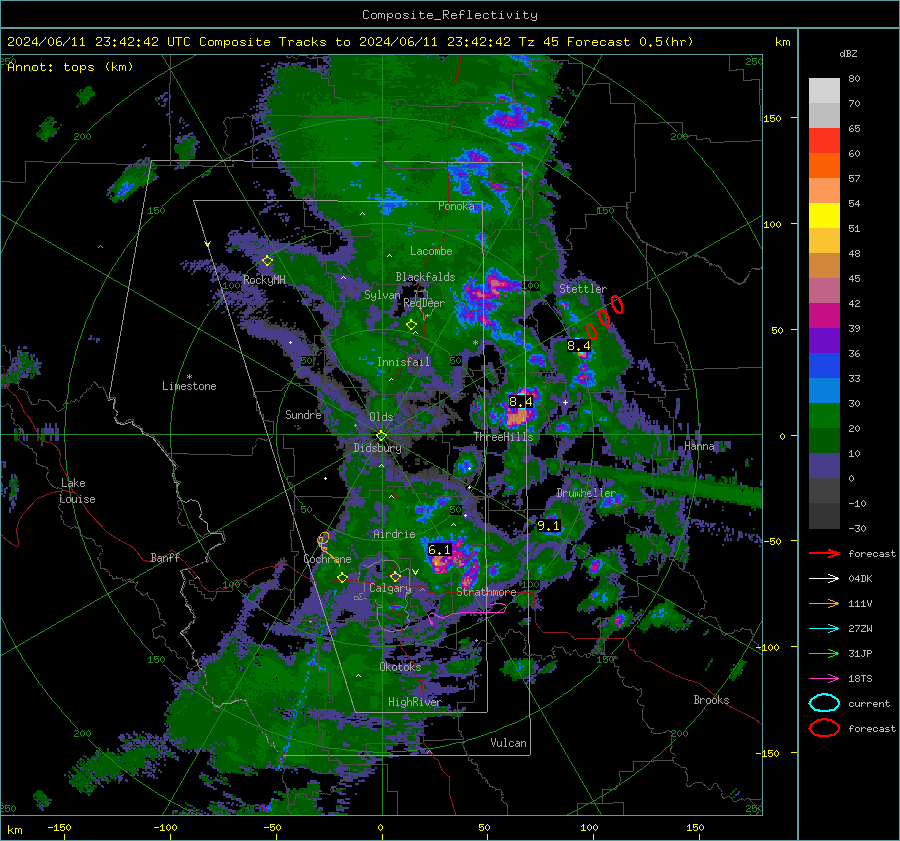Select the white 04DK track arrow
This screenshot has height=841, width=900.
[x=824, y=579]
